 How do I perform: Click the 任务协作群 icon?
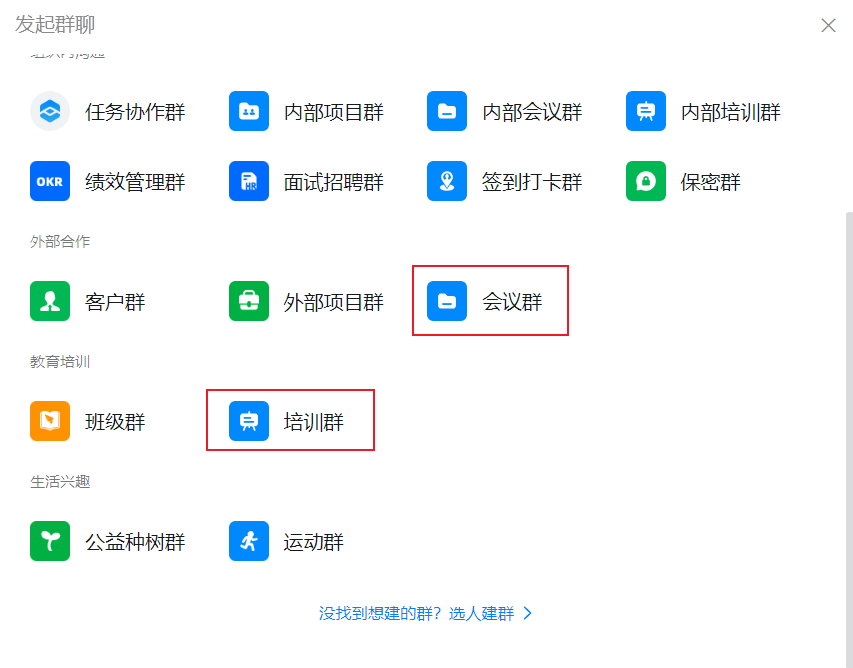[x=49, y=111]
